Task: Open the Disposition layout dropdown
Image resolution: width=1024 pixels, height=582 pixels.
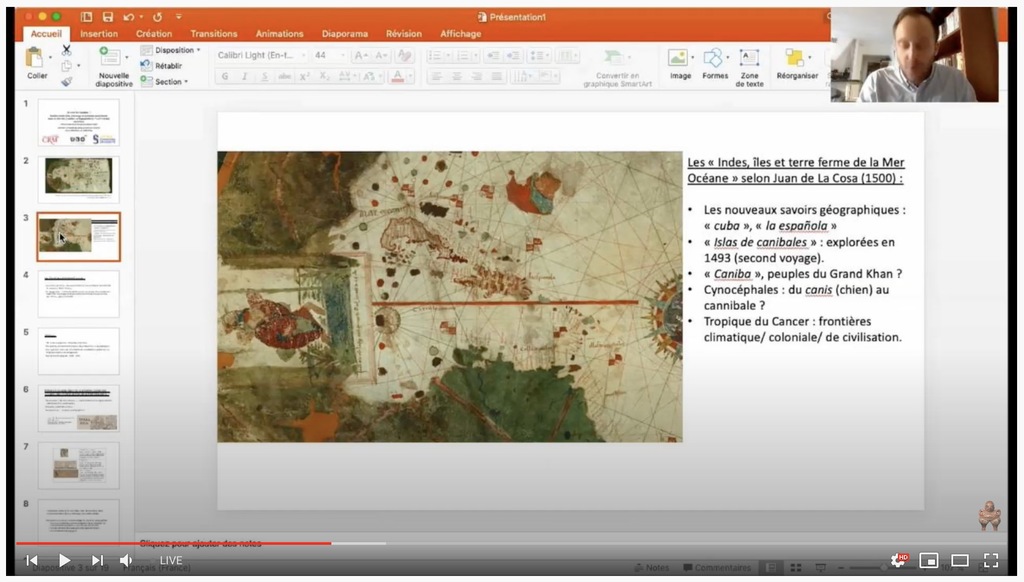Action: pyautogui.click(x=170, y=50)
